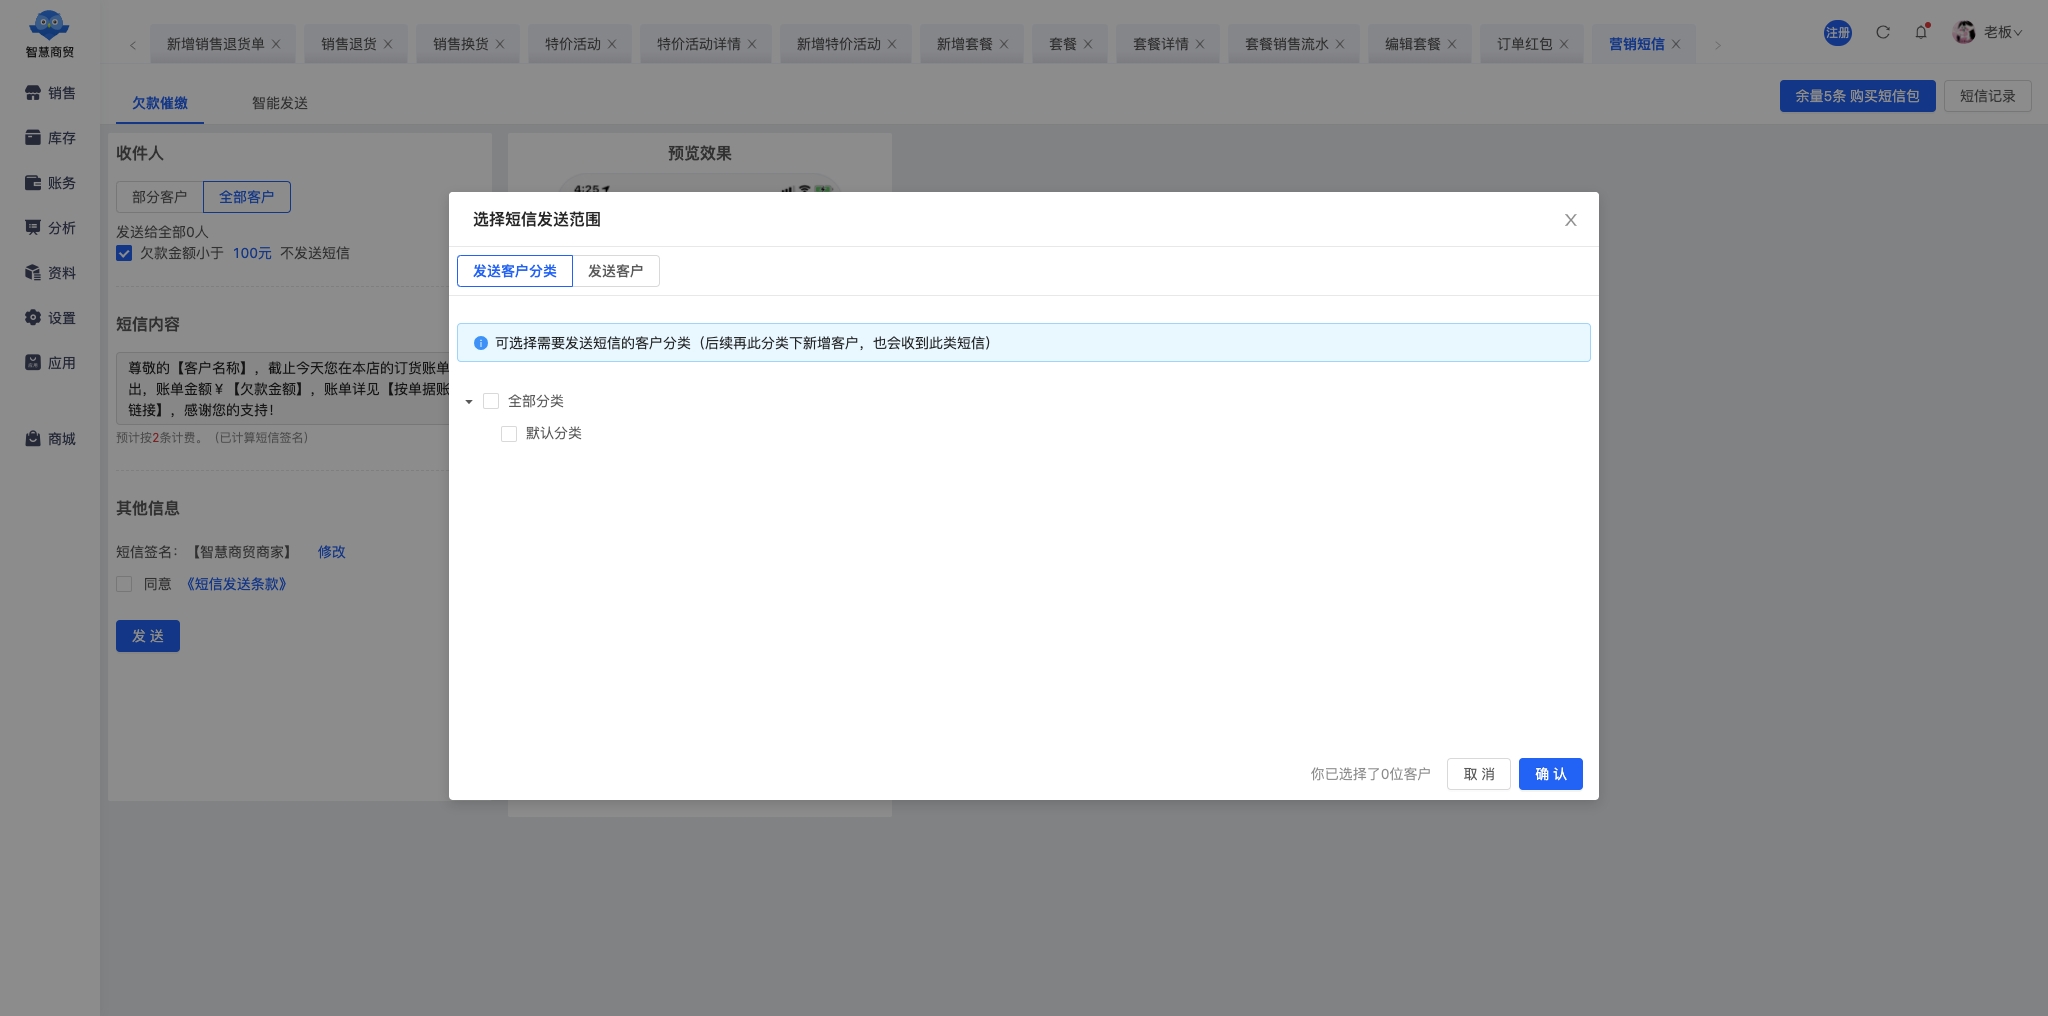The width and height of the screenshot is (2048, 1016).
Task: Click the 短信内容 text area
Action: (x=283, y=389)
